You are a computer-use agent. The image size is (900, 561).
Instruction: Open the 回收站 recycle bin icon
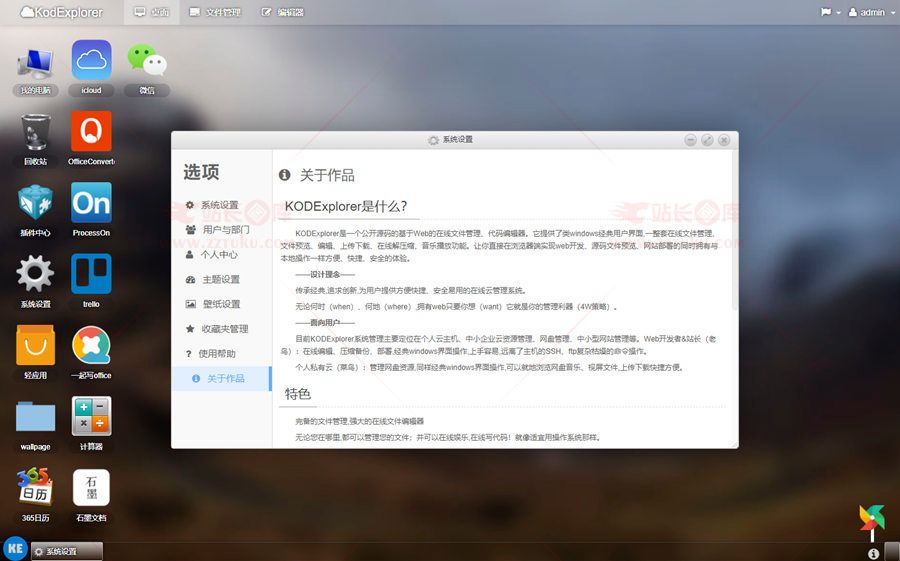coord(35,140)
